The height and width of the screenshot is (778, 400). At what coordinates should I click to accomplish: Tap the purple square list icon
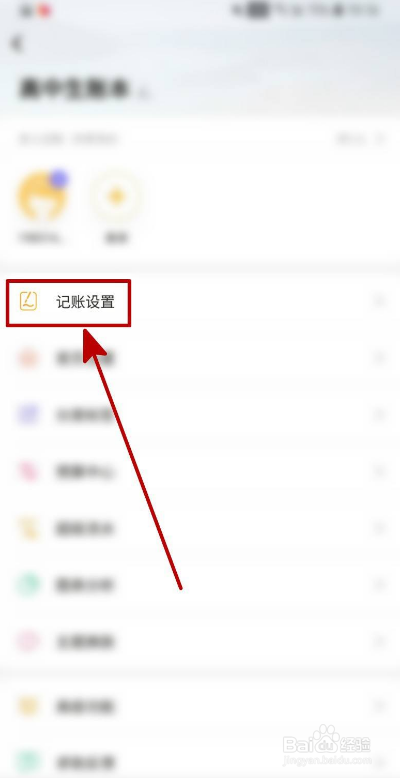click(28, 415)
